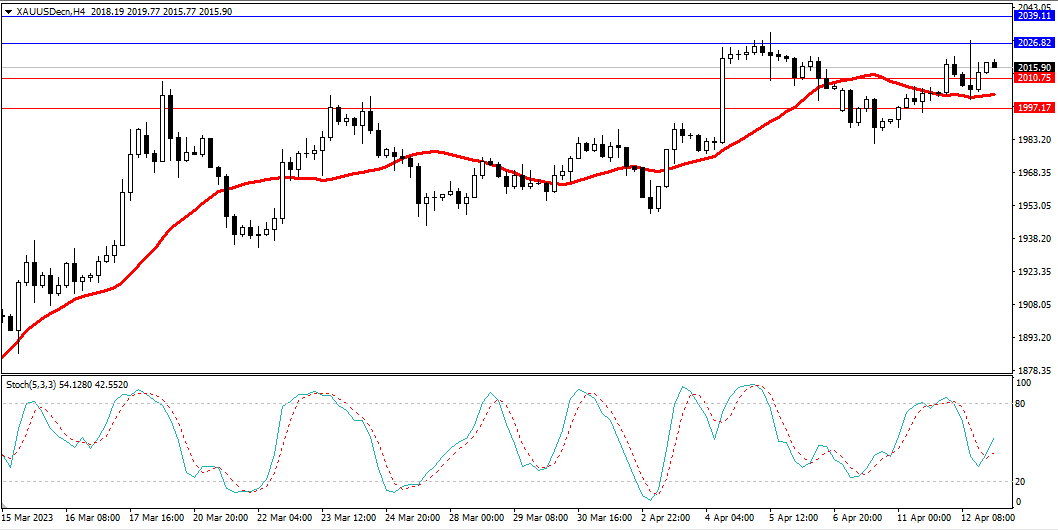Click the 22 Mar 04:00 time label

click(285, 518)
